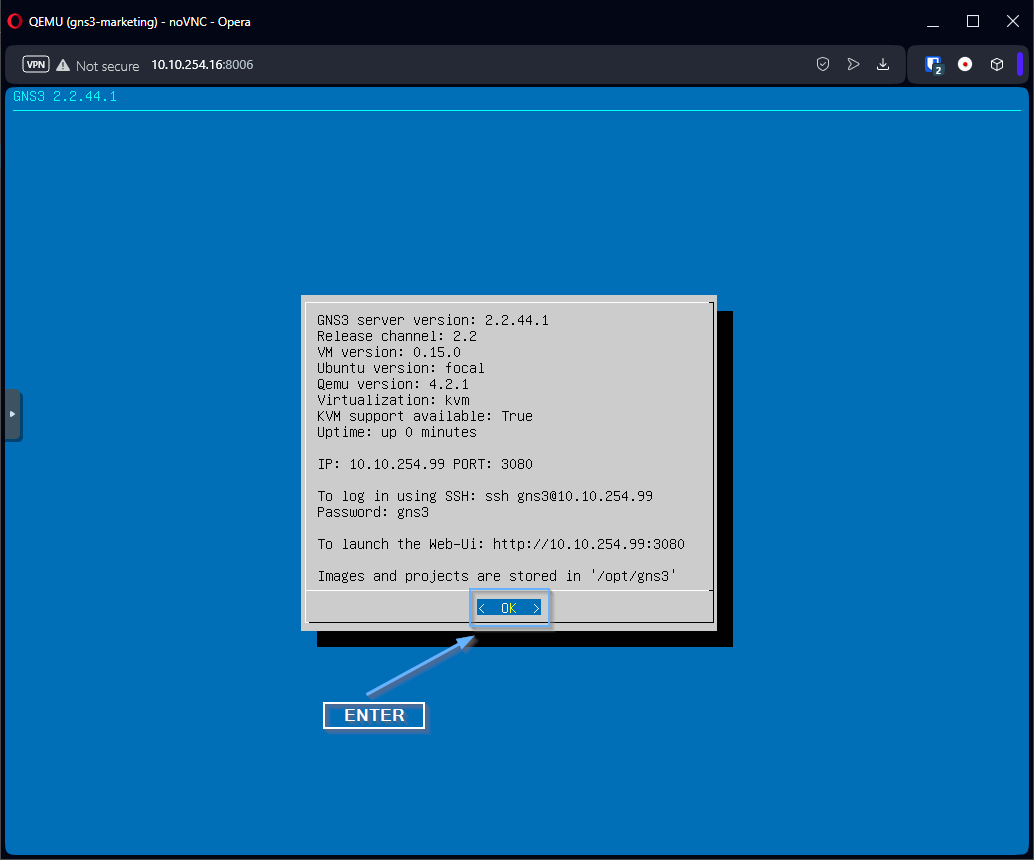Open the extensions cube icon

997,64
